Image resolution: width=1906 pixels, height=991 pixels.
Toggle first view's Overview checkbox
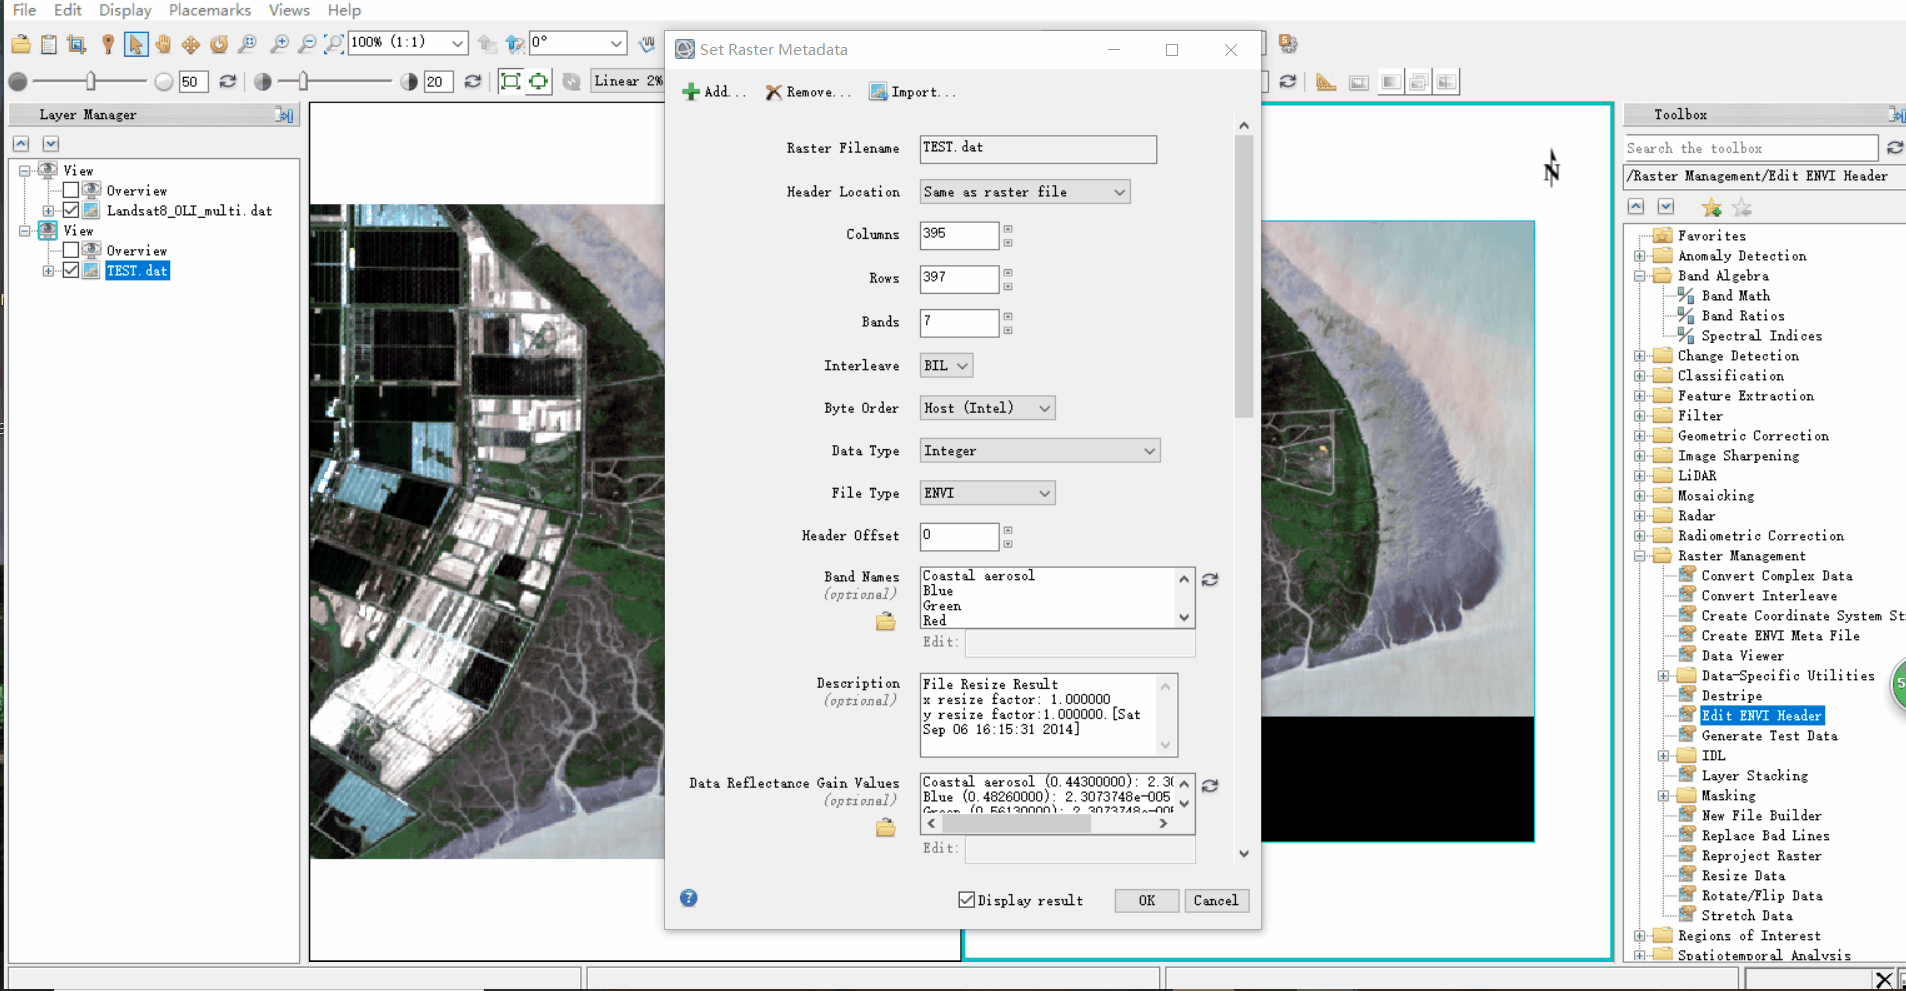click(71, 191)
